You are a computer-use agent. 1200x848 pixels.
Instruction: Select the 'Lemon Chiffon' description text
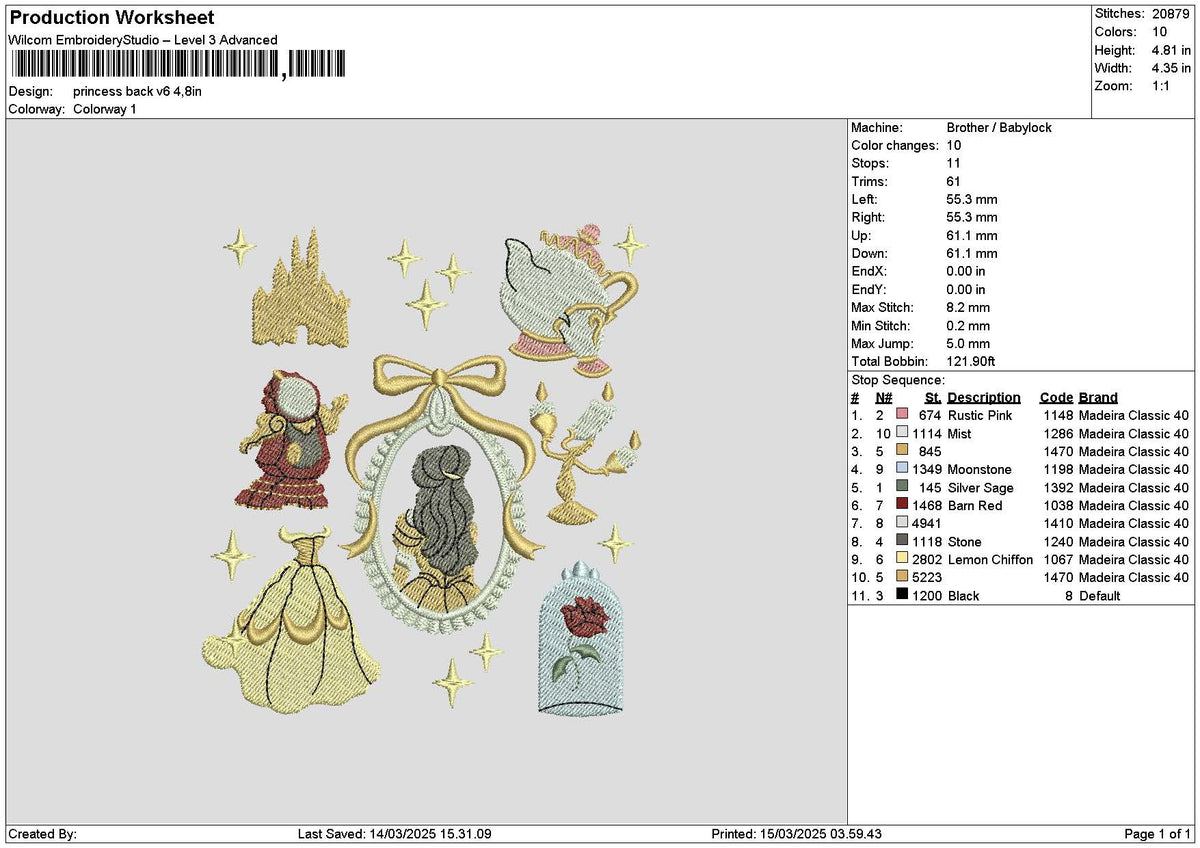point(991,560)
